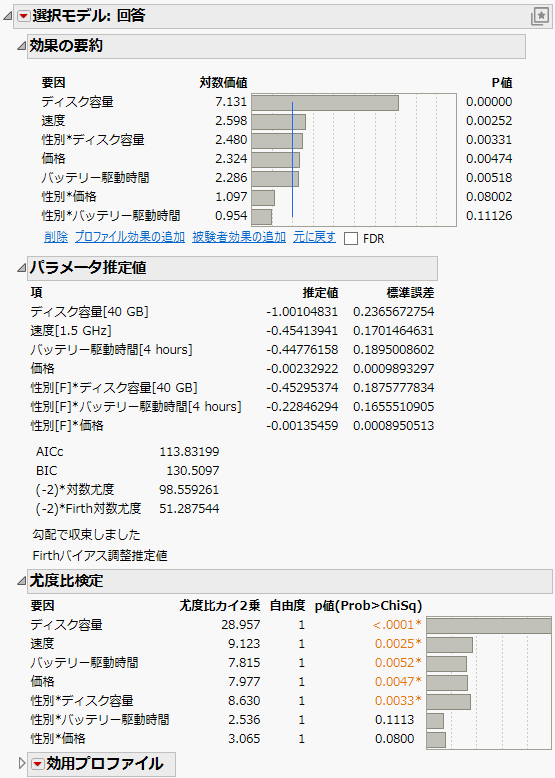
Task: Click chi-square value 8.630
Action: [x=244, y=701]
